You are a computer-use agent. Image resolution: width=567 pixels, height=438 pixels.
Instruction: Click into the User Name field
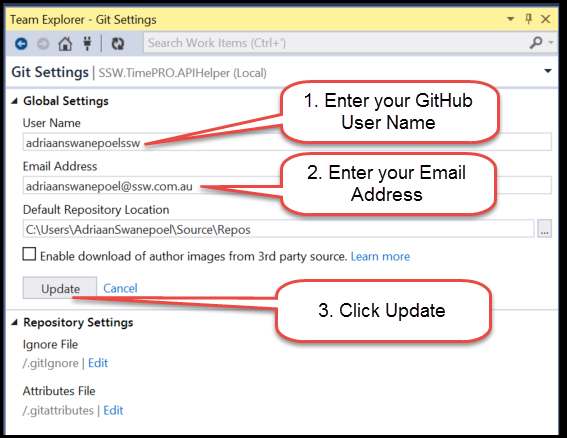pos(287,142)
